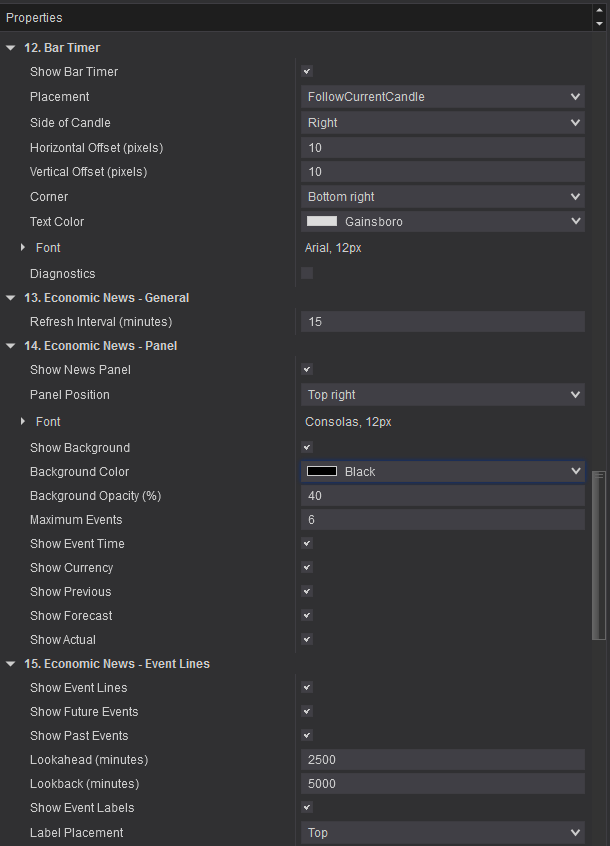Open the Label Placement dropdown

[443, 833]
